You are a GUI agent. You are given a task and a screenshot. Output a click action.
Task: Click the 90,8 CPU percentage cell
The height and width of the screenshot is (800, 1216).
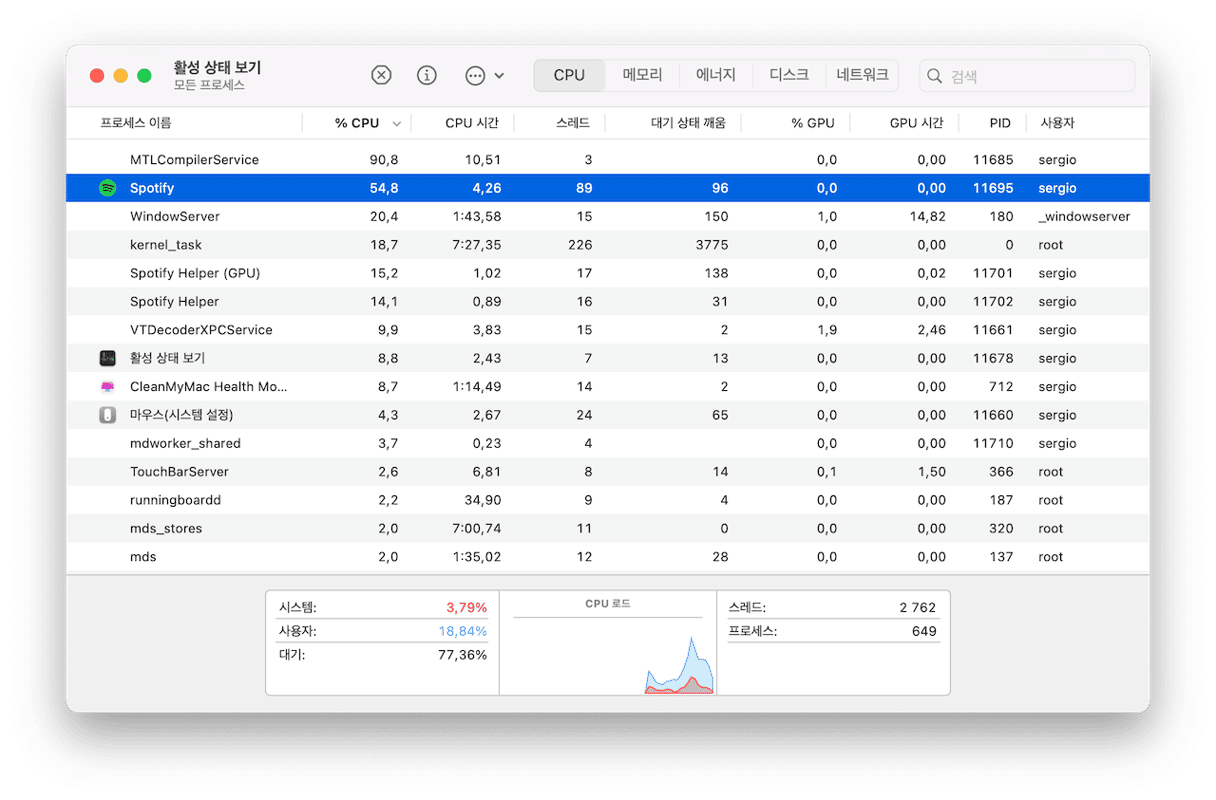coord(384,160)
